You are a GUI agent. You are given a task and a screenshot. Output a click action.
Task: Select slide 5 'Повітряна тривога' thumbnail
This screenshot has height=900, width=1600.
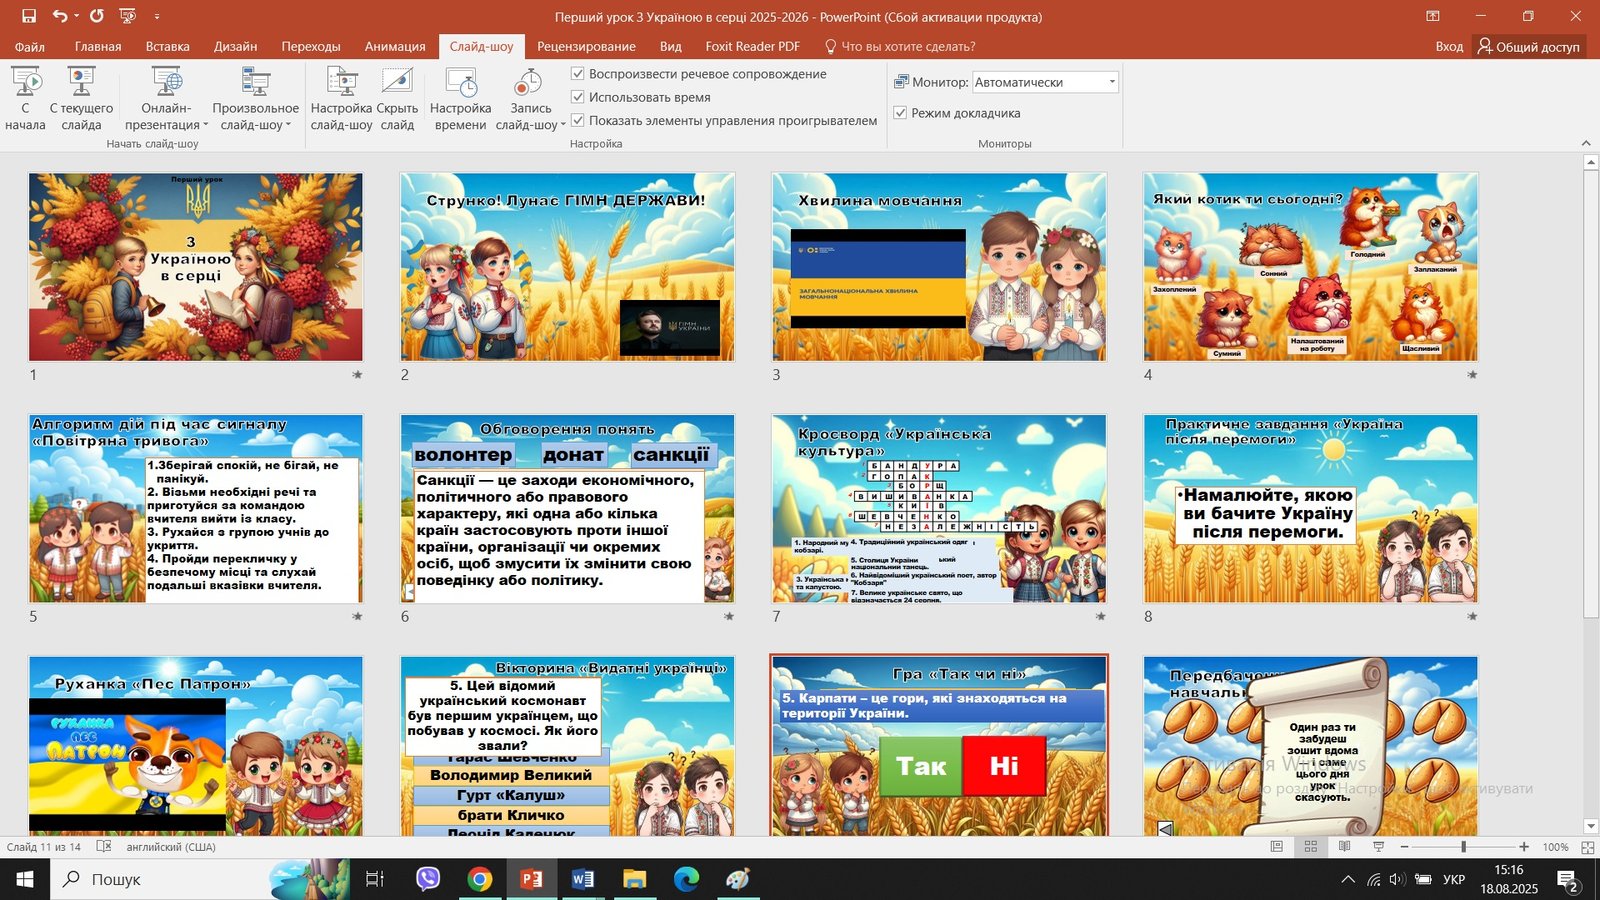[x=196, y=509]
